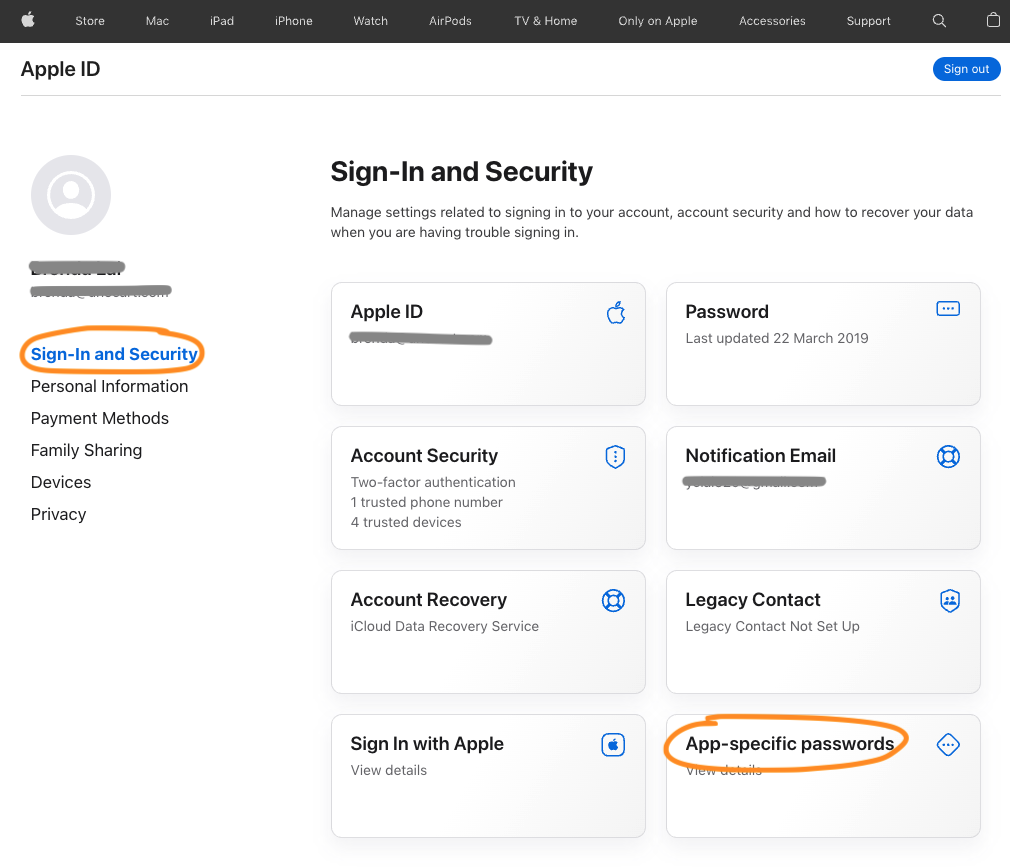Screen dimensions: 1010x867
Task: Select Sign-In and Security in the sidebar
Action: click(x=114, y=354)
